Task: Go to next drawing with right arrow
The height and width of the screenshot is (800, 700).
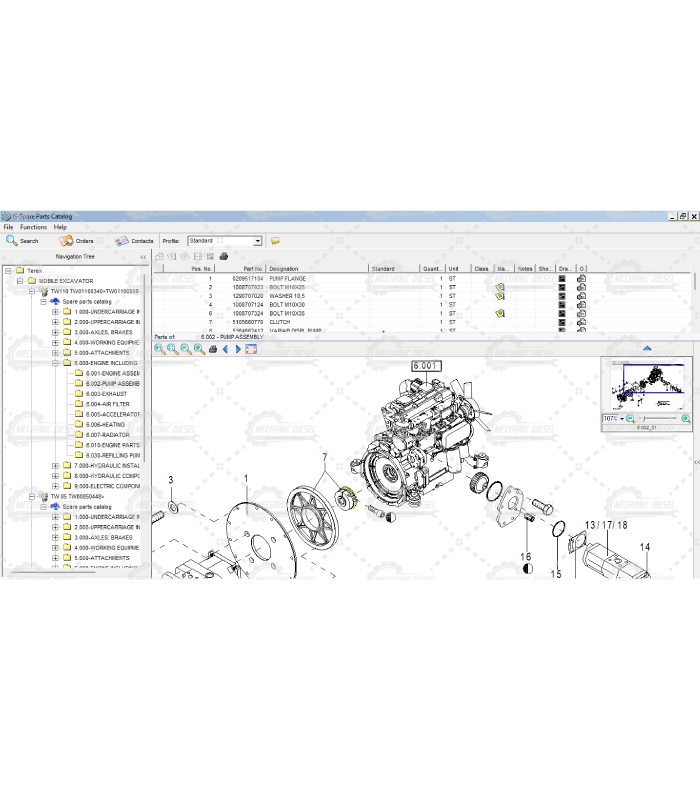Action: coord(238,349)
